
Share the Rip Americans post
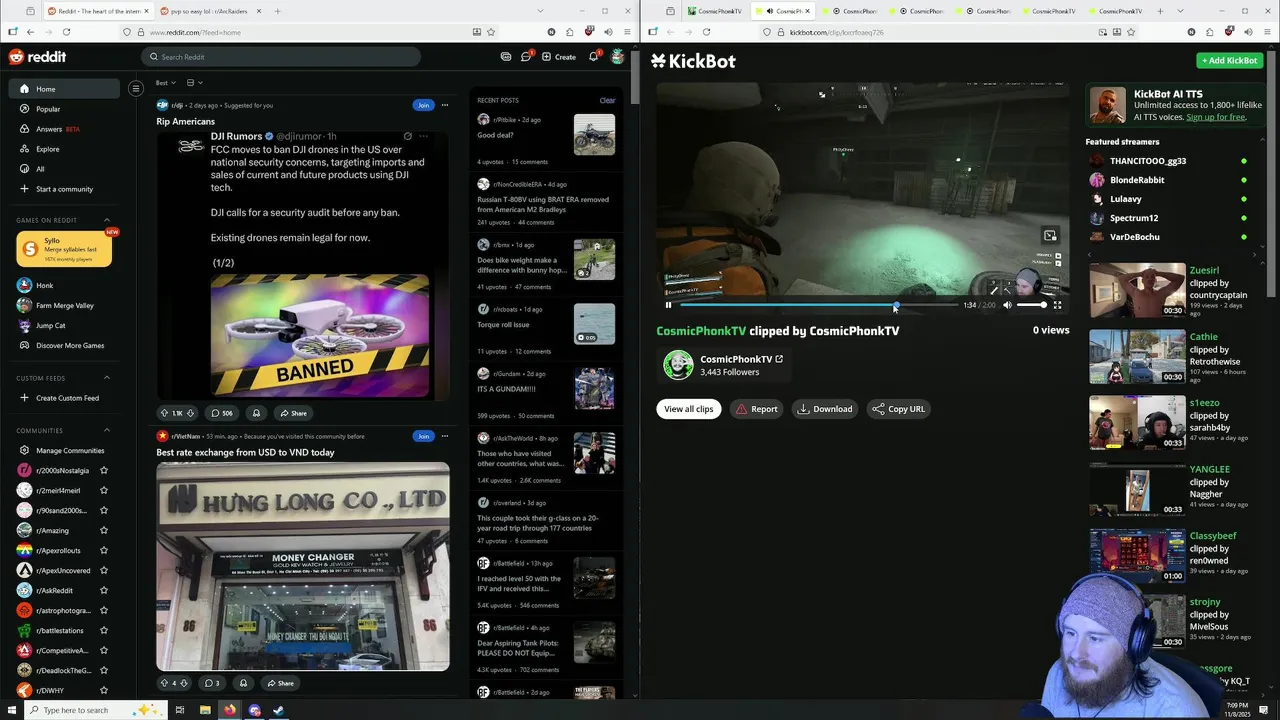[293, 413]
